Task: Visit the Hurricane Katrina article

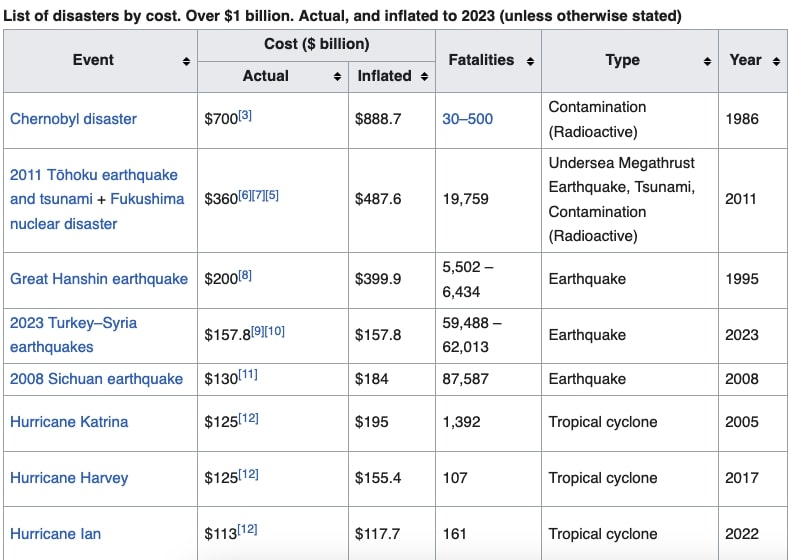Action: 69,422
